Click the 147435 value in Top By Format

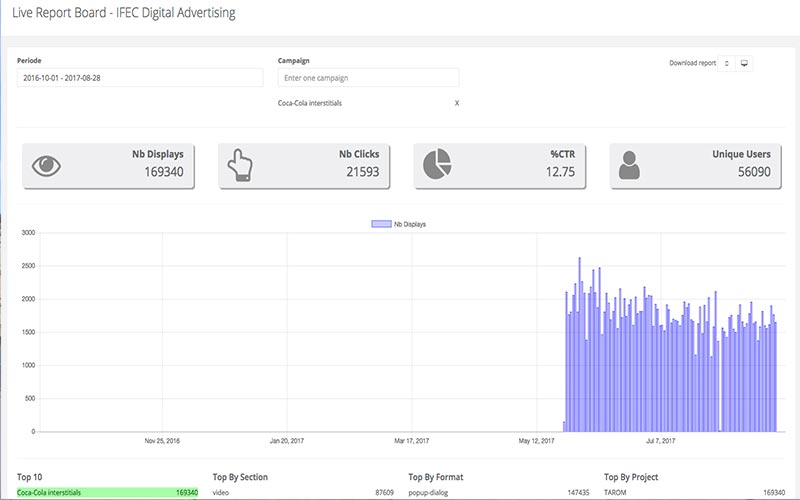tap(579, 493)
